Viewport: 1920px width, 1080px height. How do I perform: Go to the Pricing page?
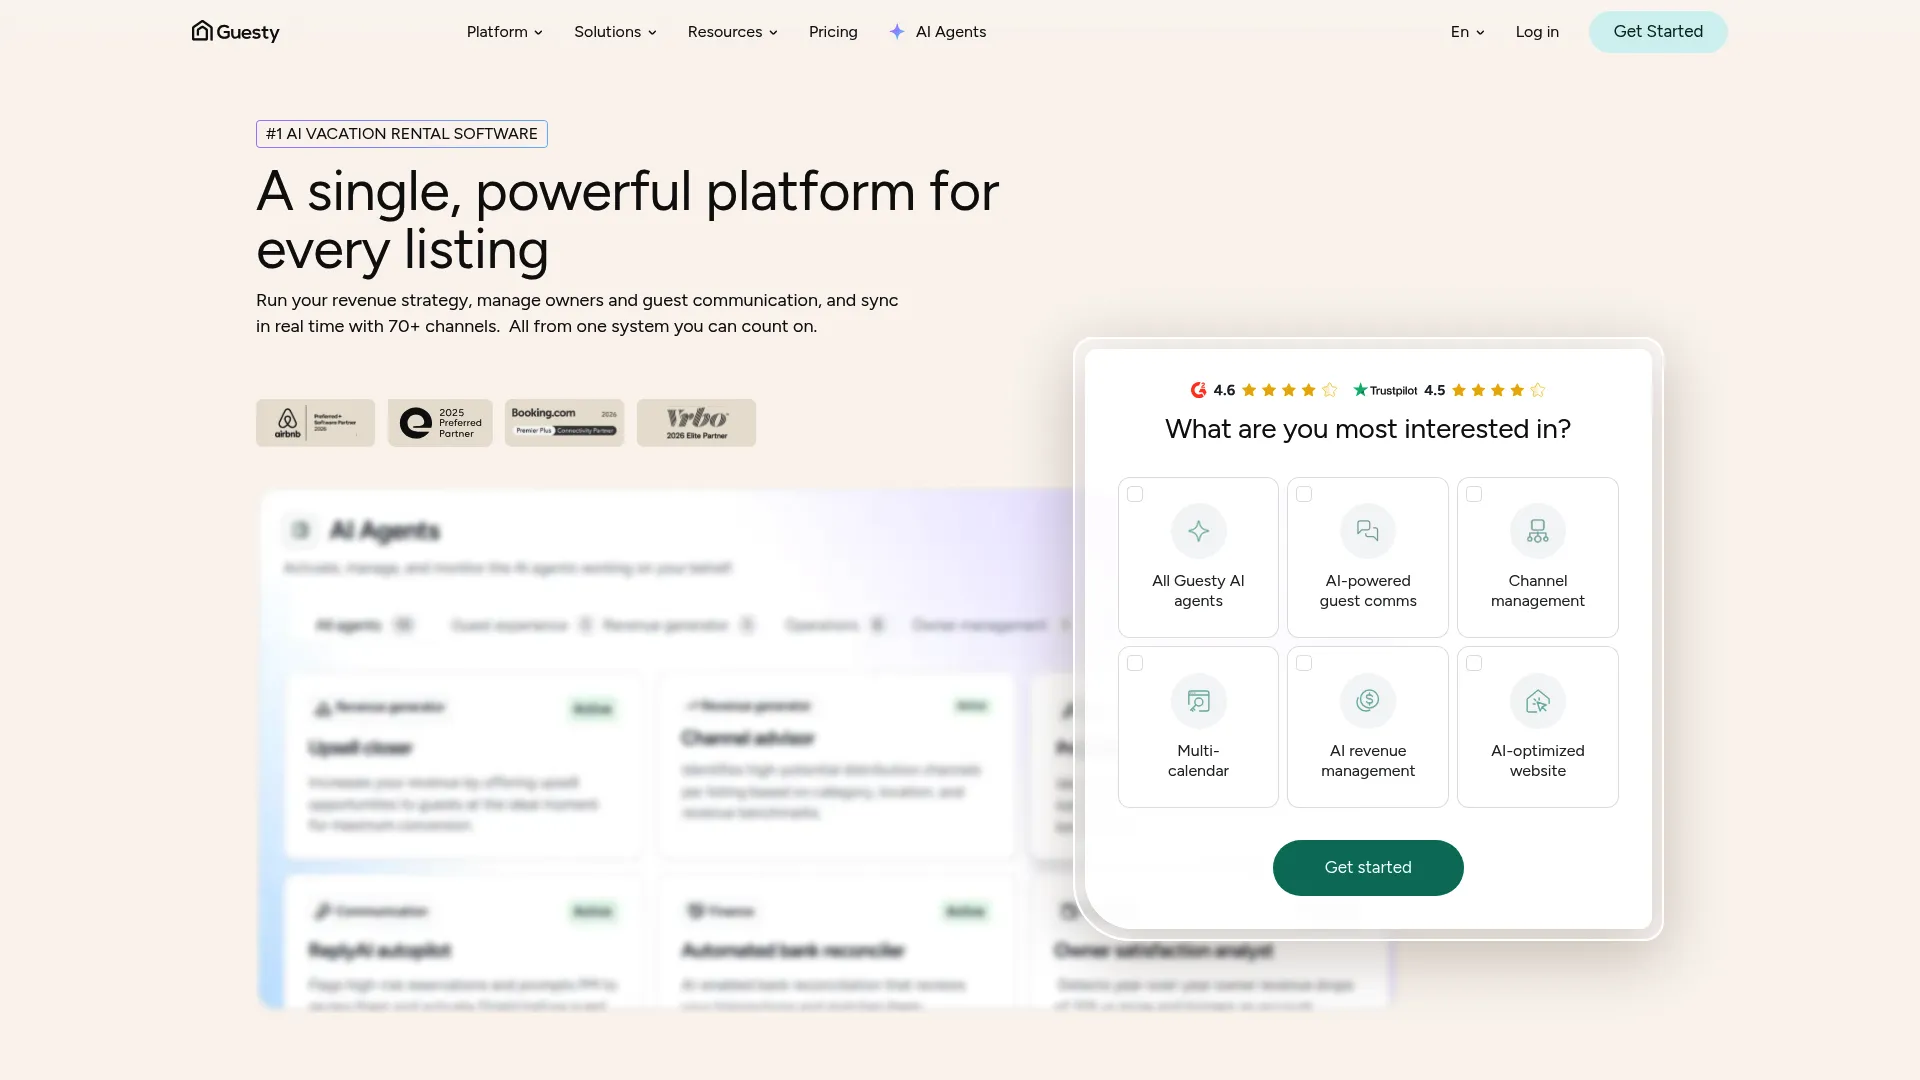click(833, 32)
